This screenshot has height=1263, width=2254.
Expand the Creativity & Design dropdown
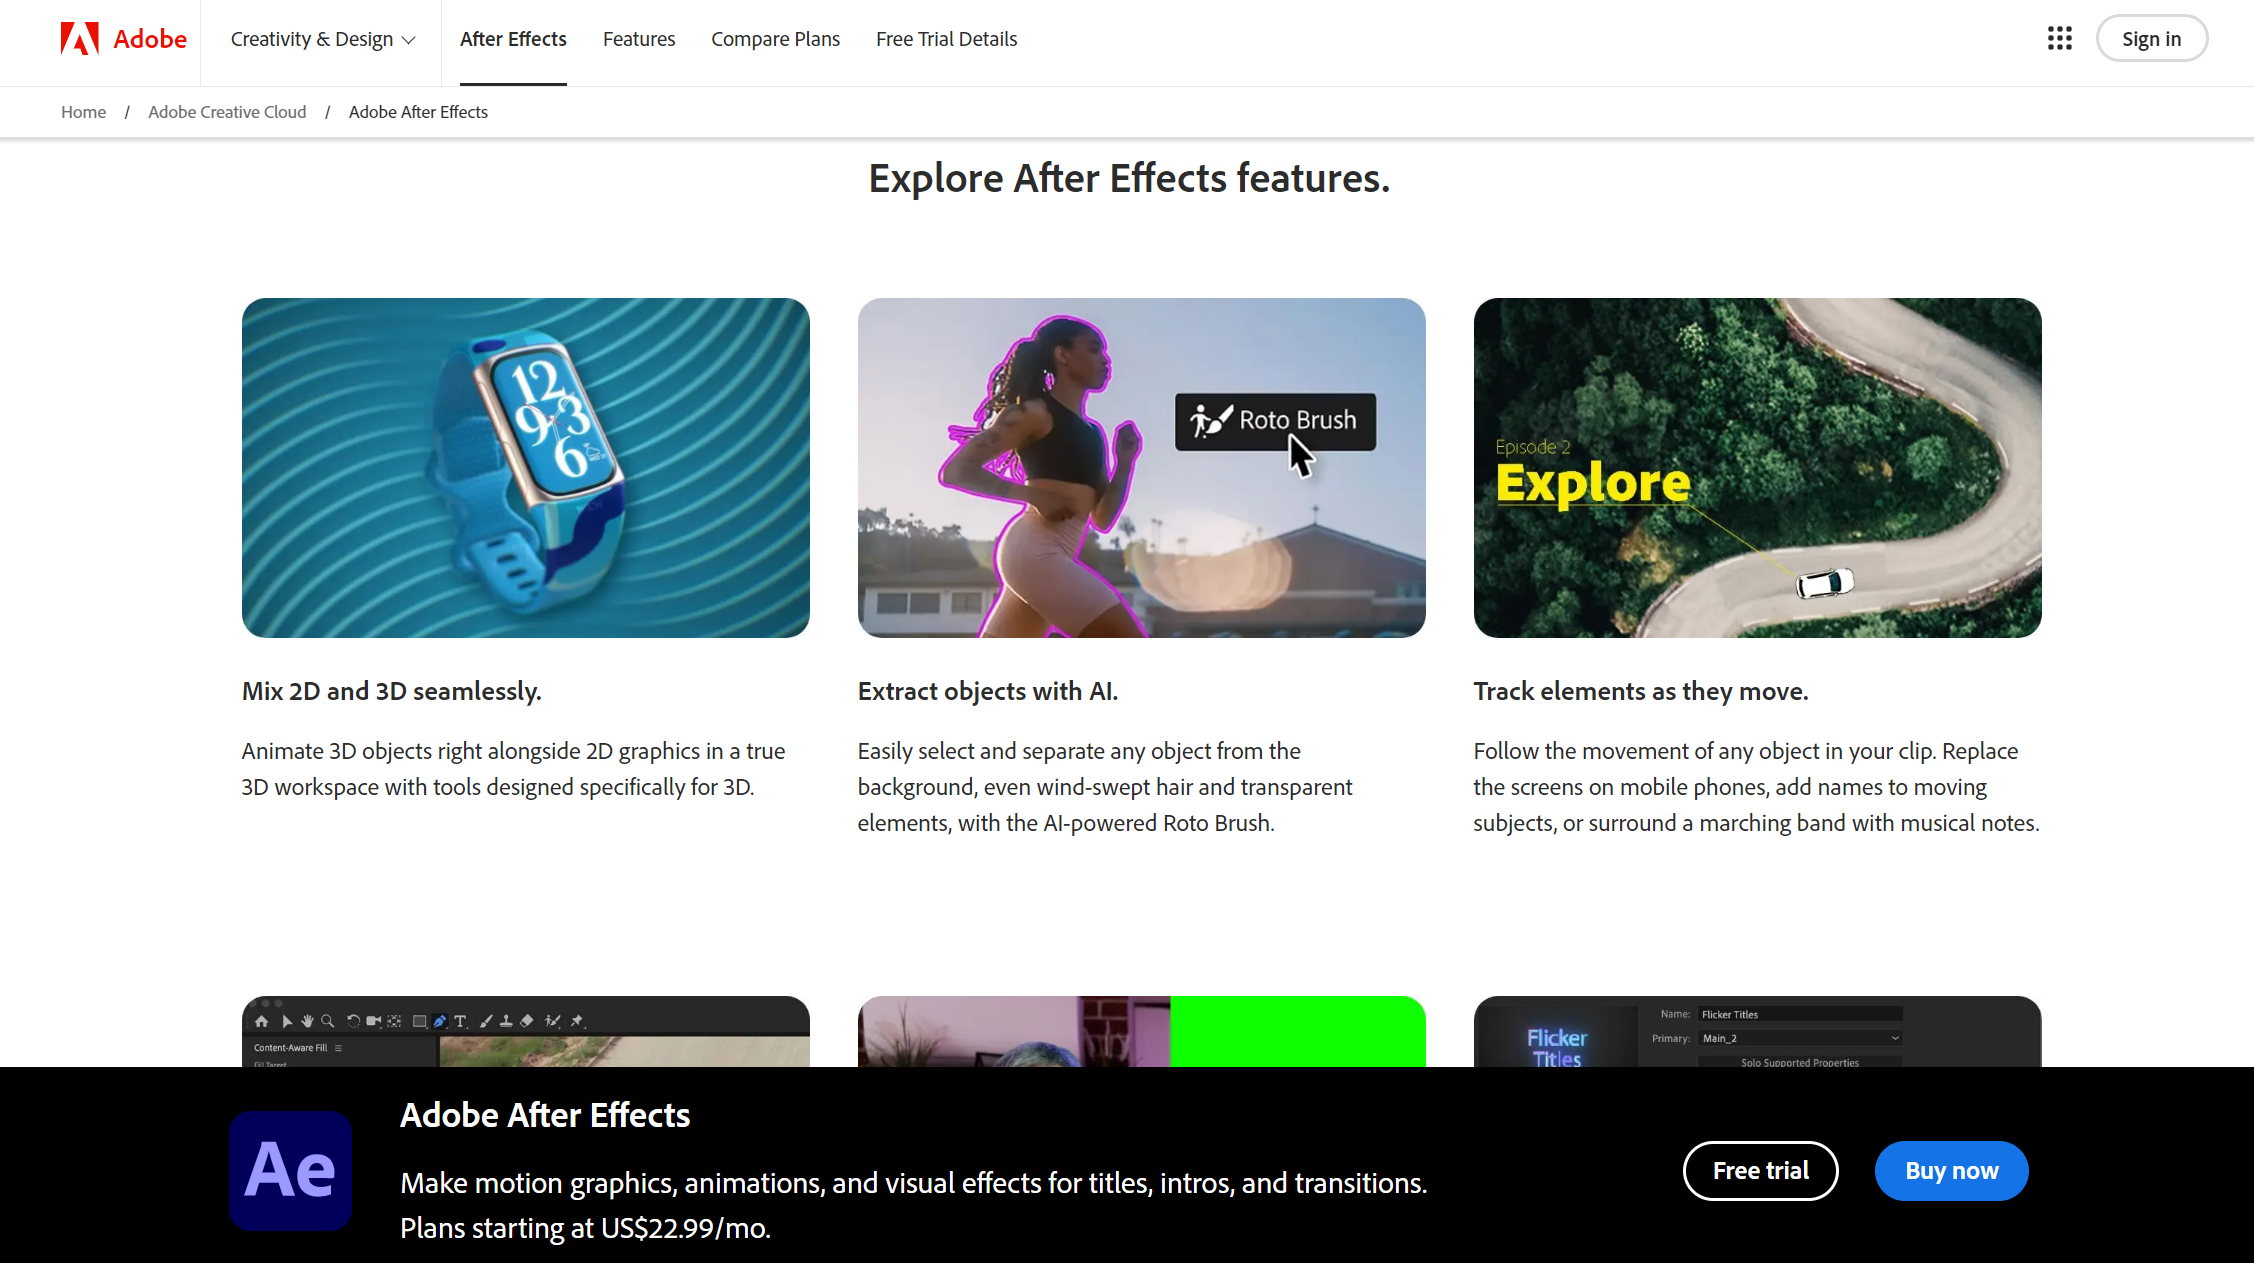[x=322, y=39]
